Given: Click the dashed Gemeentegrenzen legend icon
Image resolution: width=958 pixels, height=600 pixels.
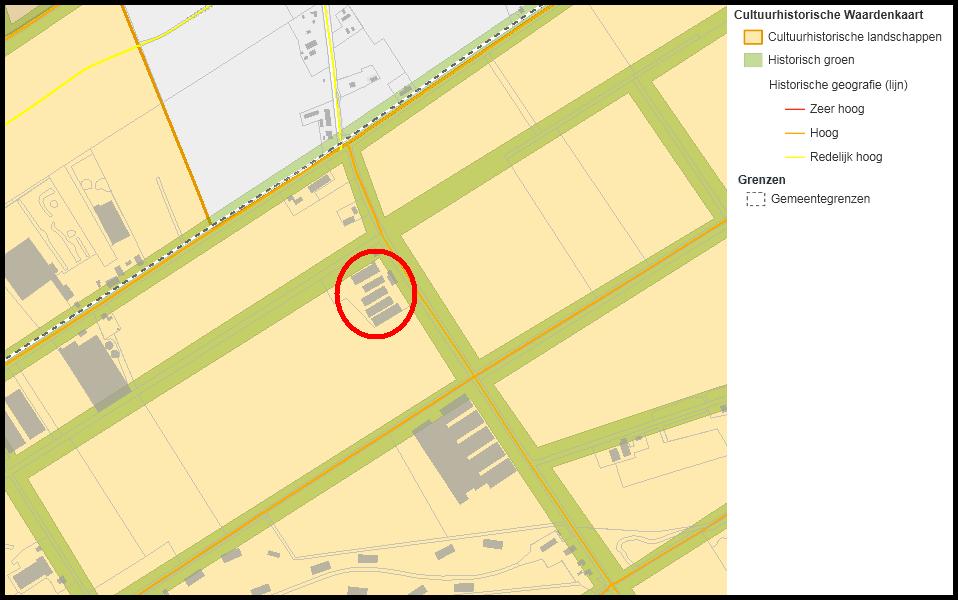Looking at the screenshot, I should click(756, 199).
